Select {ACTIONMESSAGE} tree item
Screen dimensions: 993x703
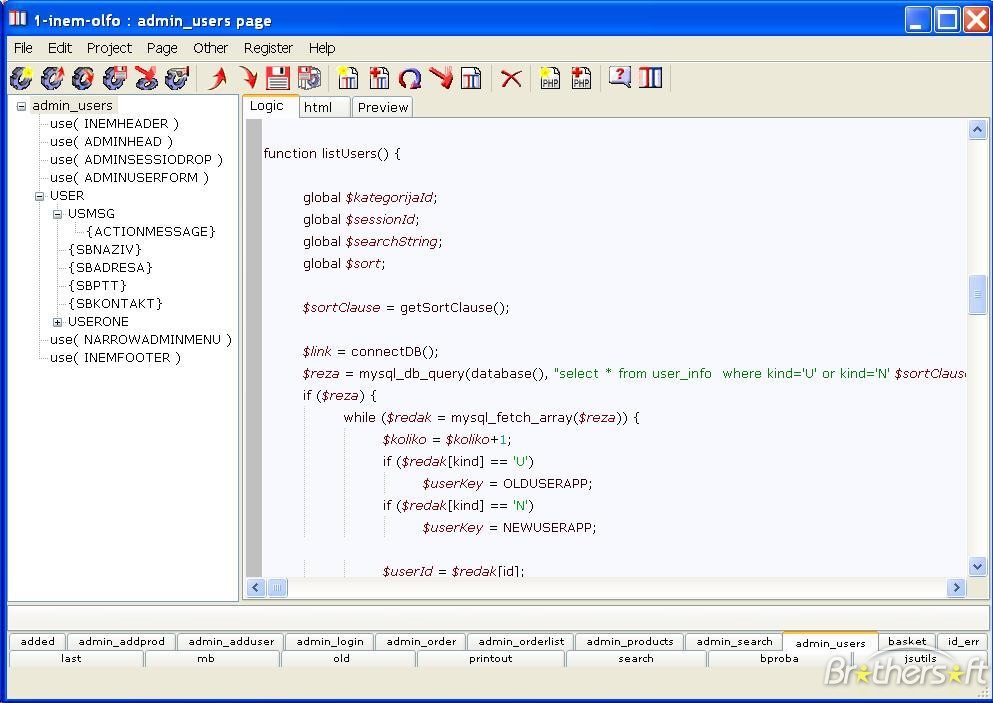(151, 232)
